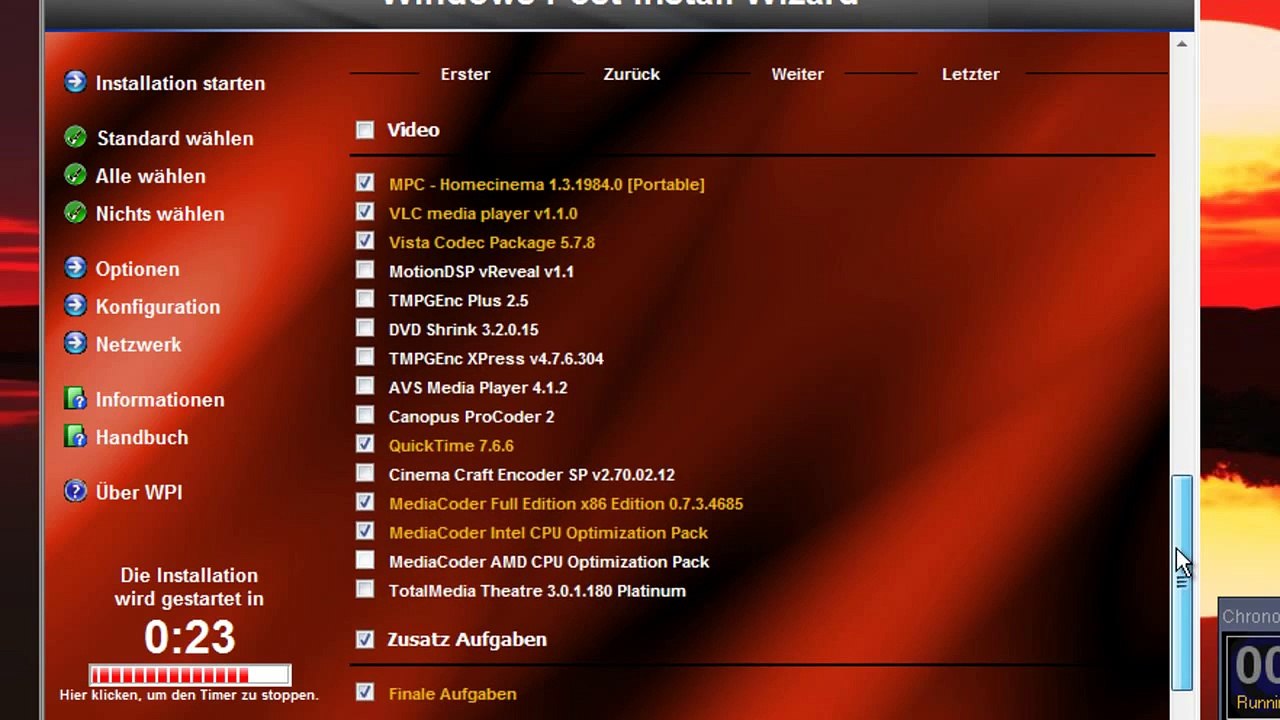The width and height of the screenshot is (1280, 720).
Task: Select the Standard wählen option
Action: [x=174, y=138]
